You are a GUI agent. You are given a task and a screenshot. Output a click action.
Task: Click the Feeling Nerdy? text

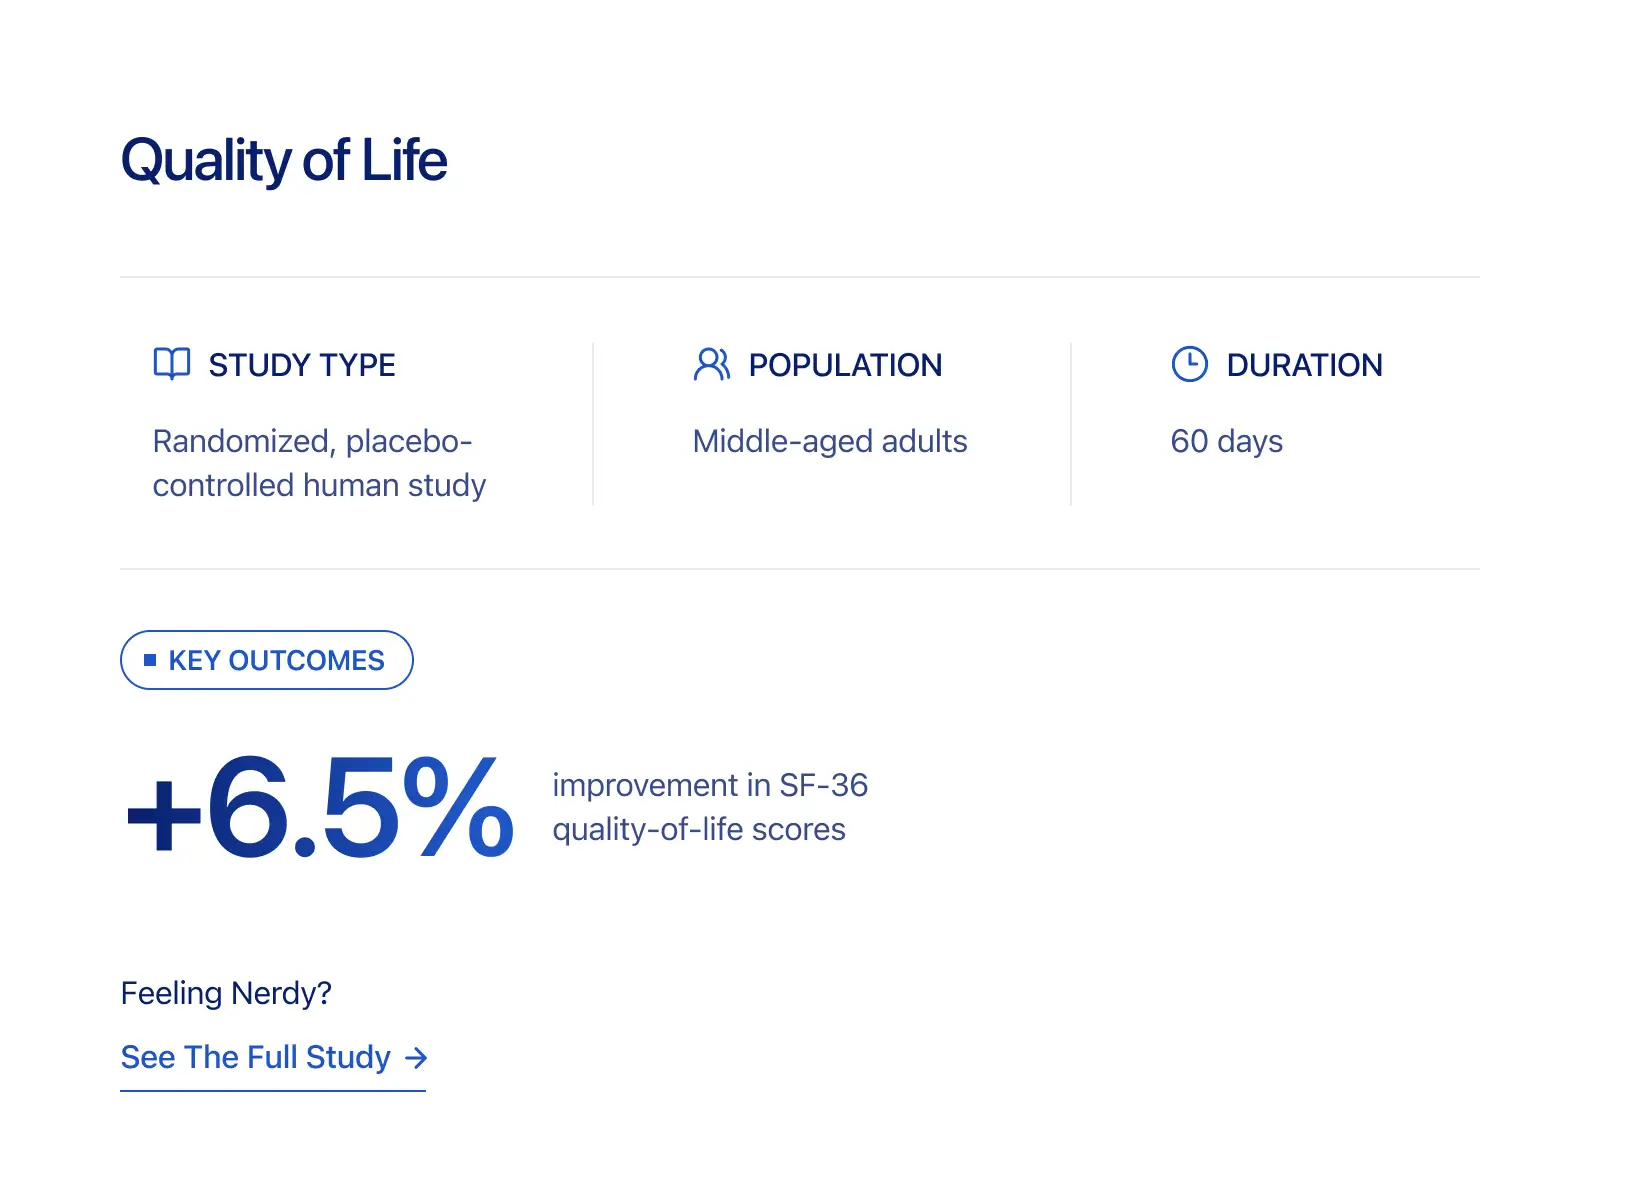pos(226,993)
